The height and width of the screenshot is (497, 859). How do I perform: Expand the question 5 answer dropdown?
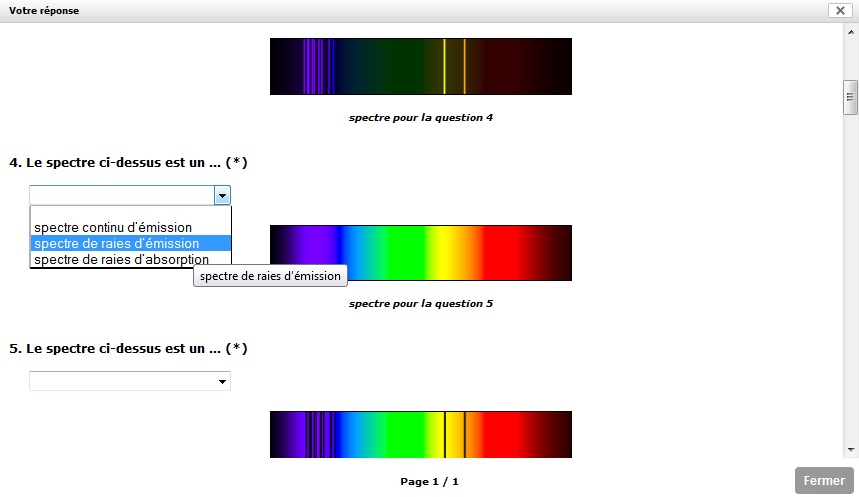(x=130, y=381)
